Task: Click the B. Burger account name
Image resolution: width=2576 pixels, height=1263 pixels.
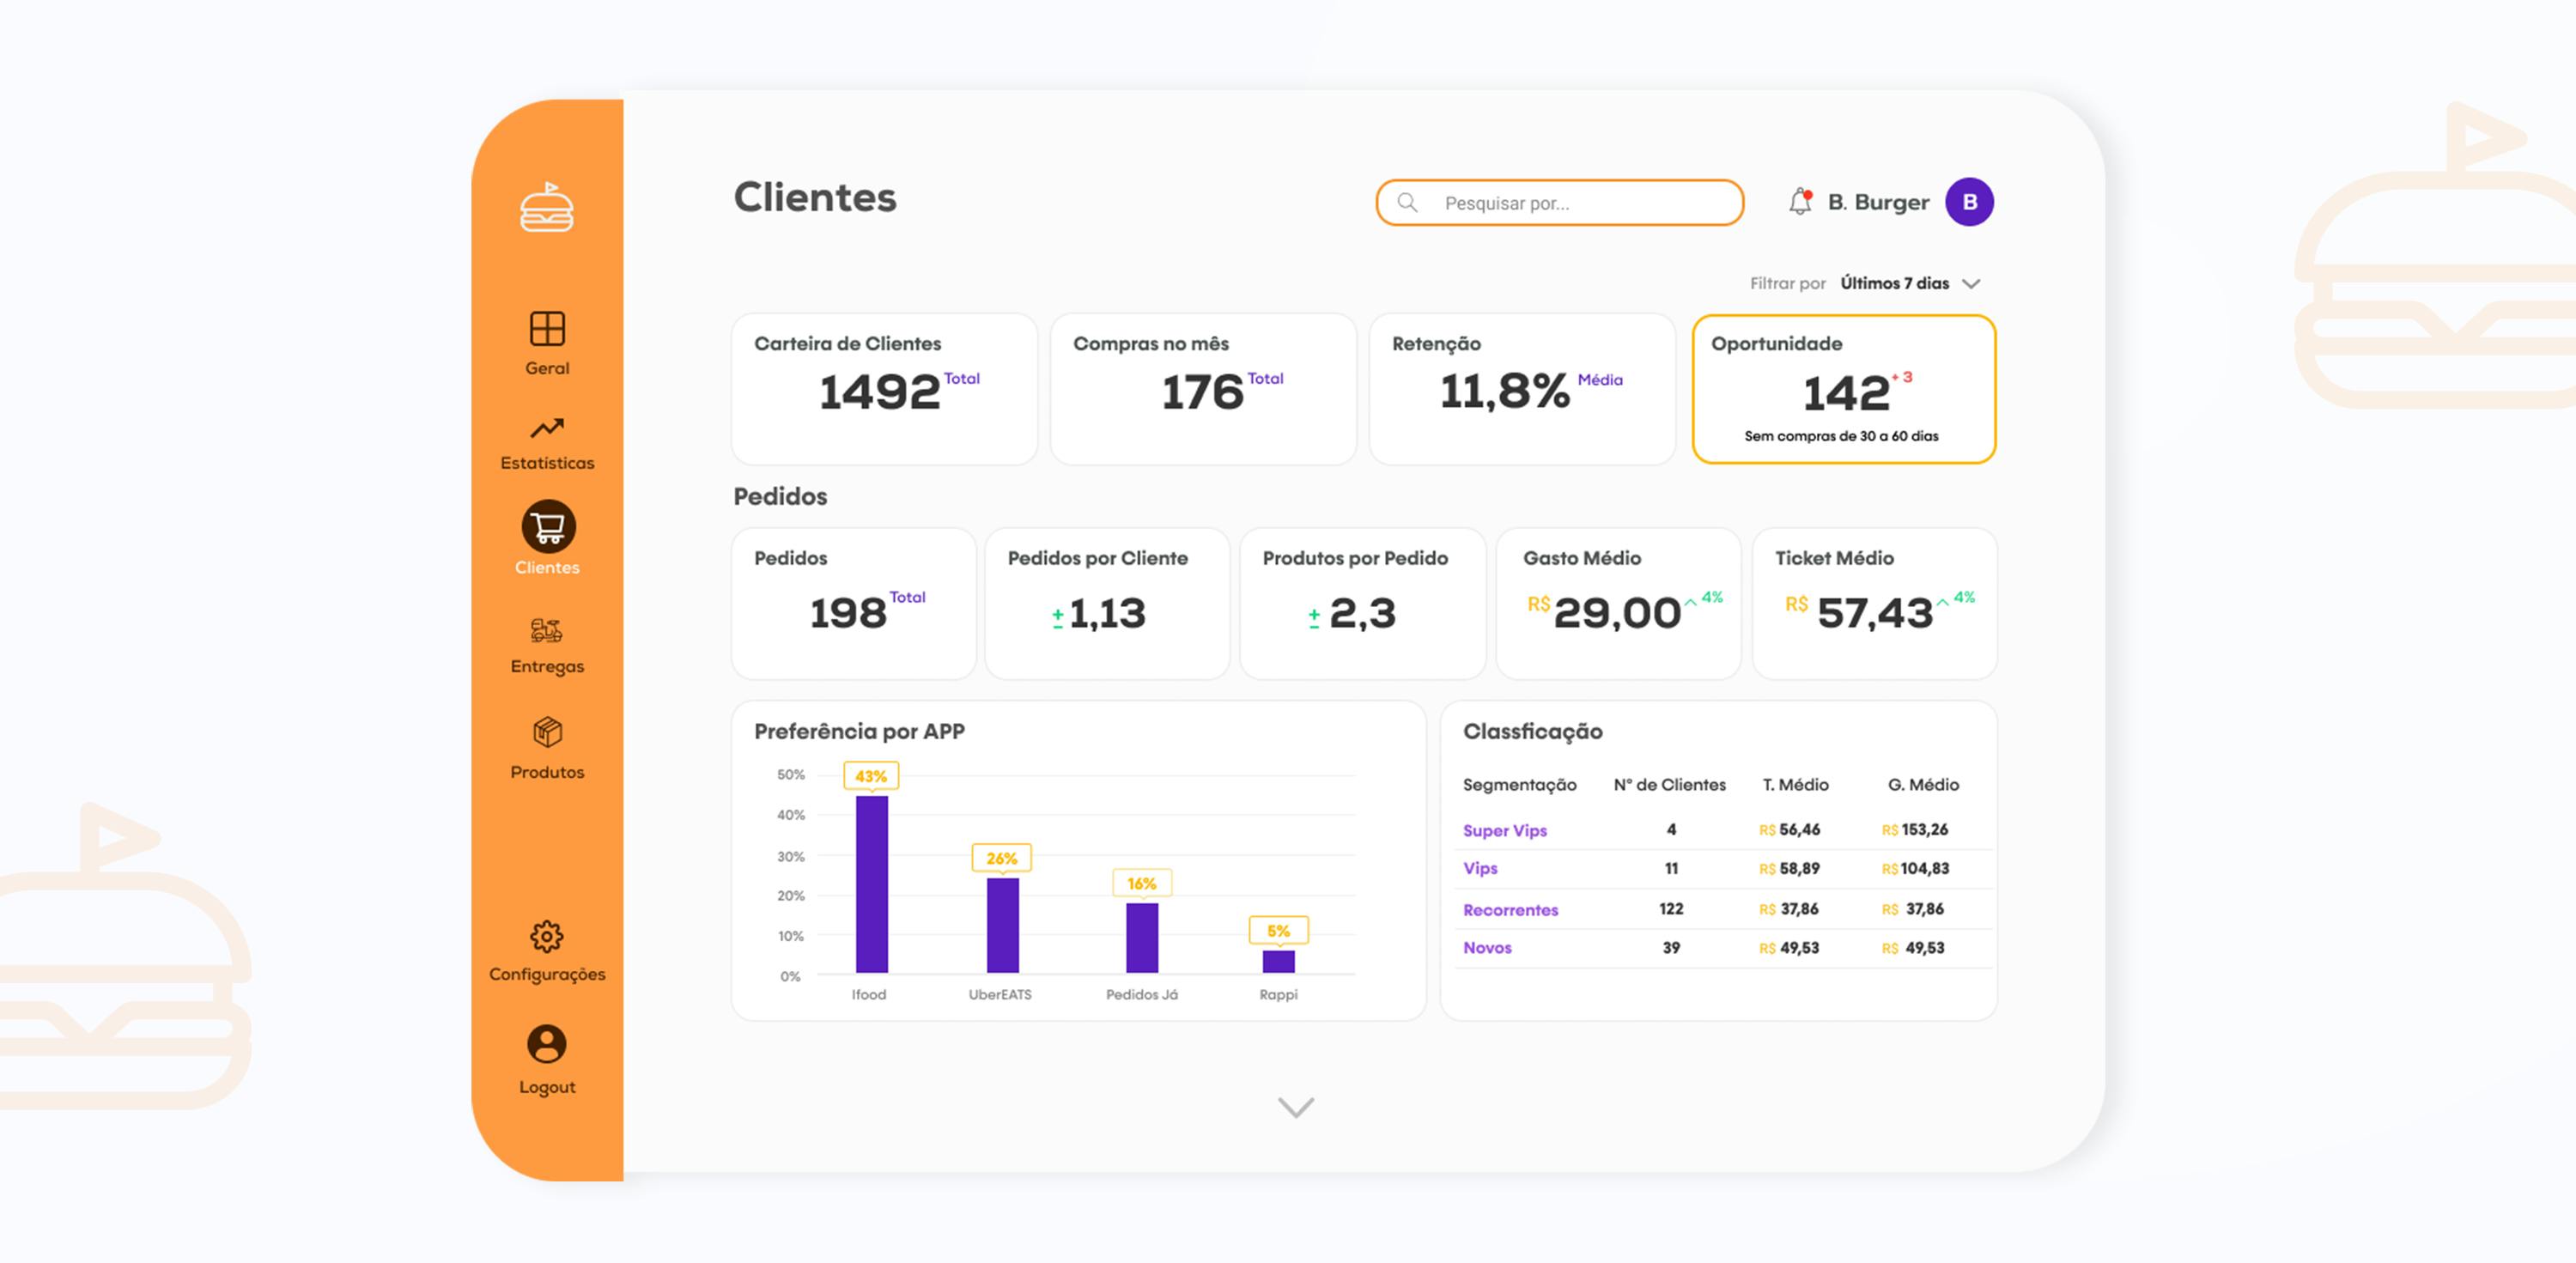Action: (x=1878, y=202)
